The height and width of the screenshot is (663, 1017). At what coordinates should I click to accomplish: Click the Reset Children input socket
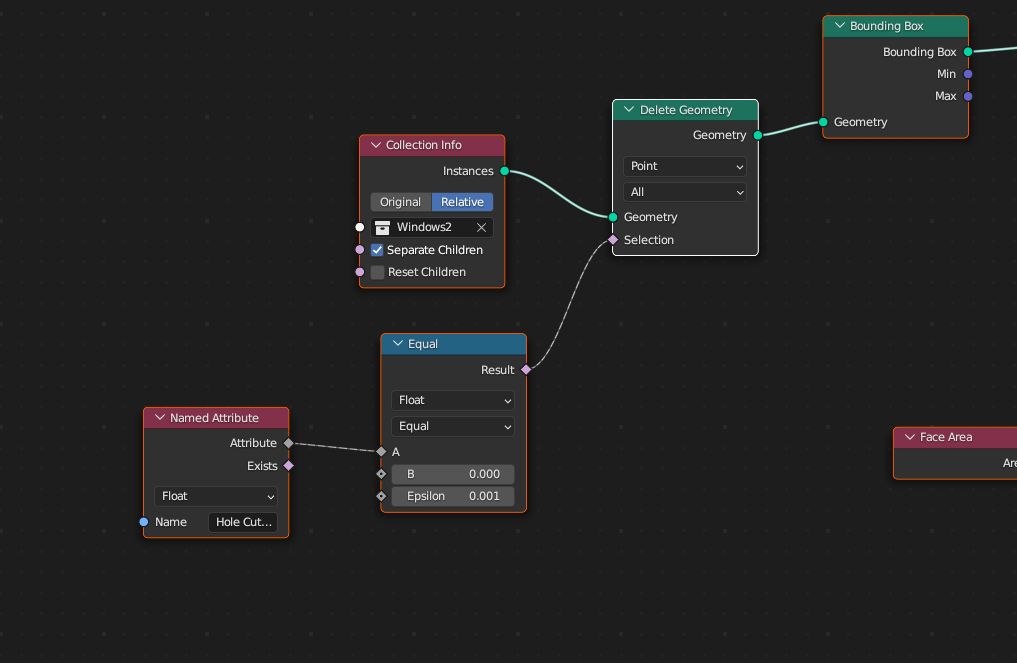click(360, 272)
